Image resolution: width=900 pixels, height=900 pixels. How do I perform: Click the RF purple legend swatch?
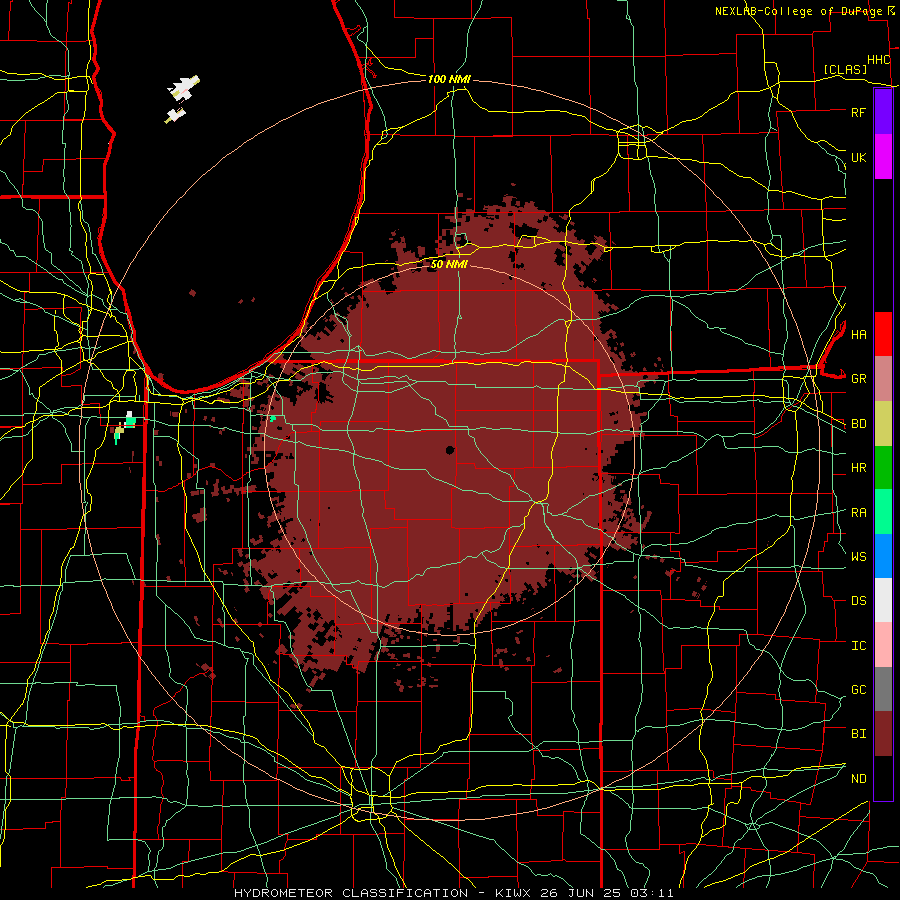click(x=883, y=112)
